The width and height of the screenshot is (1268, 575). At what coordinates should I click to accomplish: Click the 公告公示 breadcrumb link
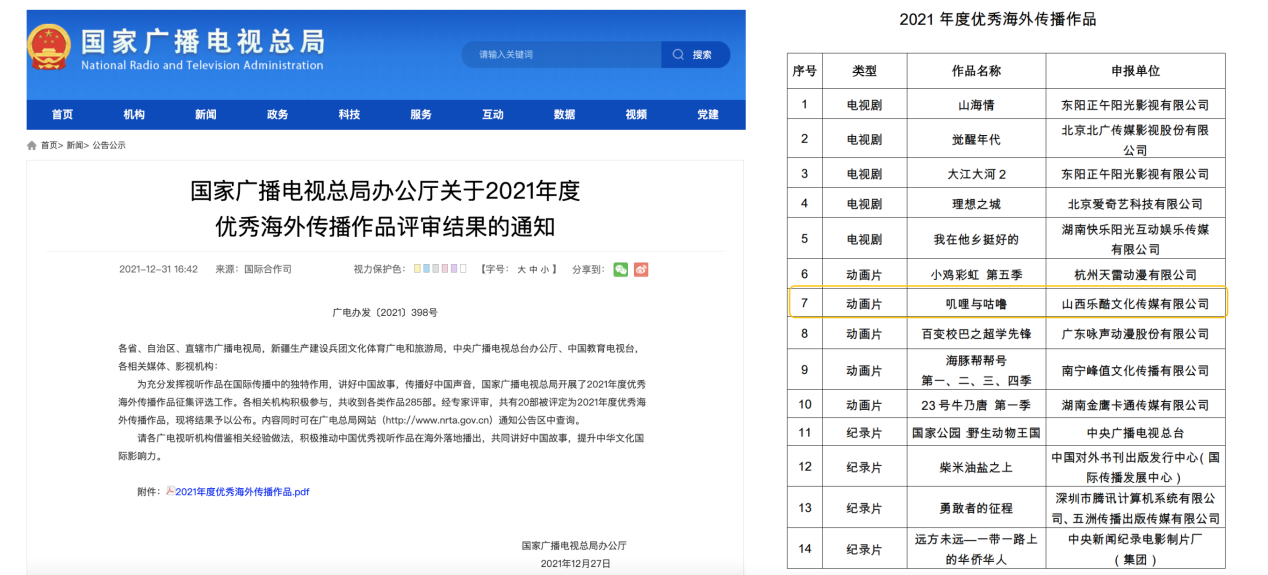[x=109, y=145]
